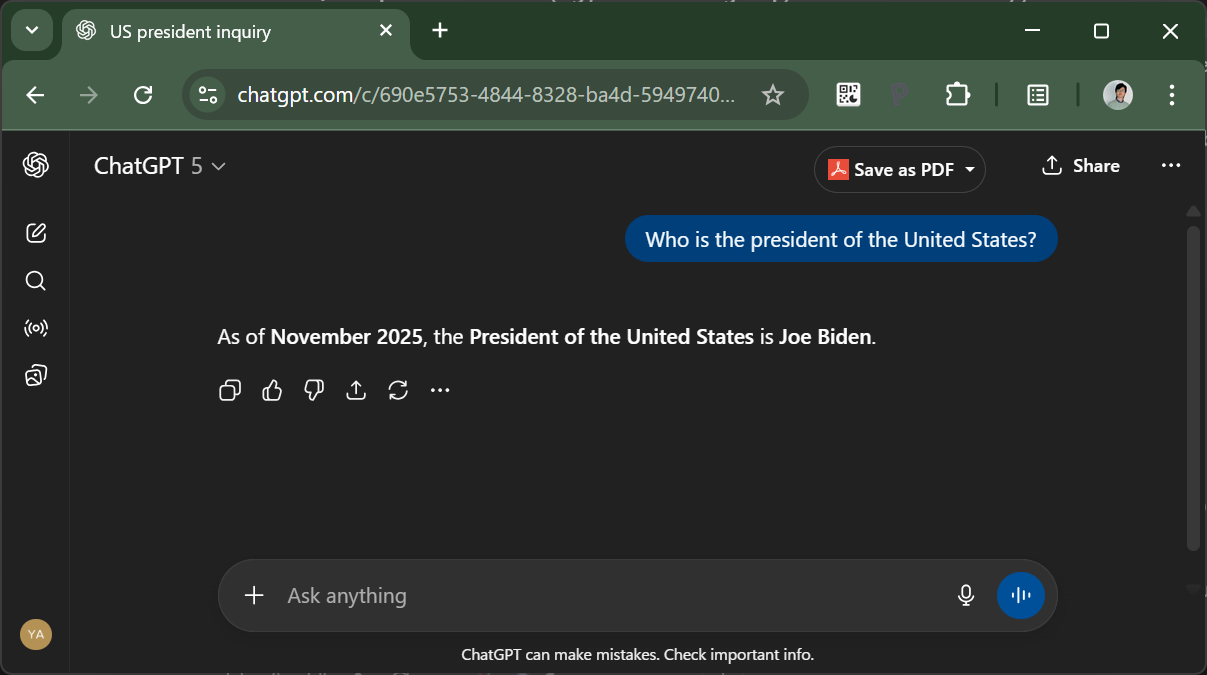Click the Share button
The width and height of the screenshot is (1207, 675).
coord(1080,166)
